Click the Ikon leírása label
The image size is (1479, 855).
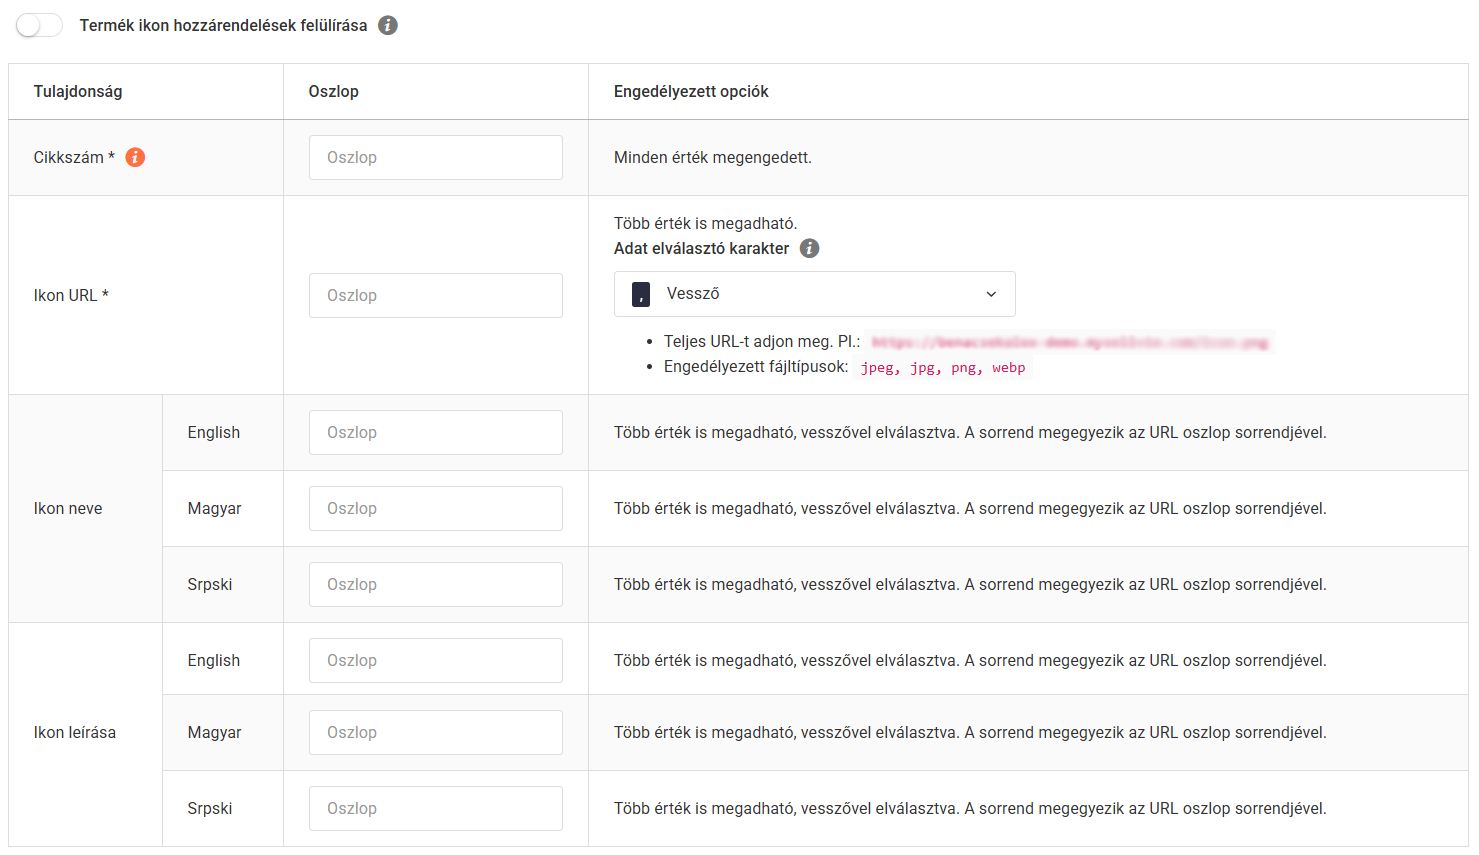point(75,732)
